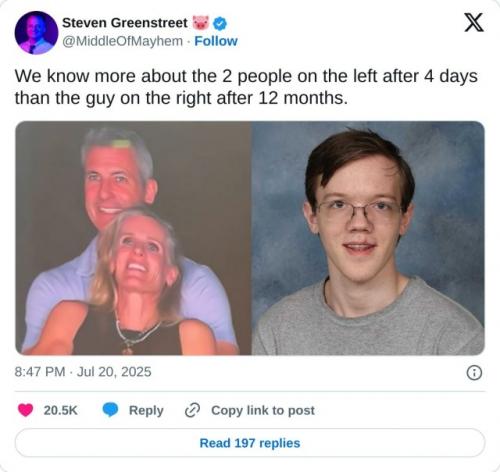Click the Reply text label
Viewport: 500px width, 472px height.
point(146,411)
